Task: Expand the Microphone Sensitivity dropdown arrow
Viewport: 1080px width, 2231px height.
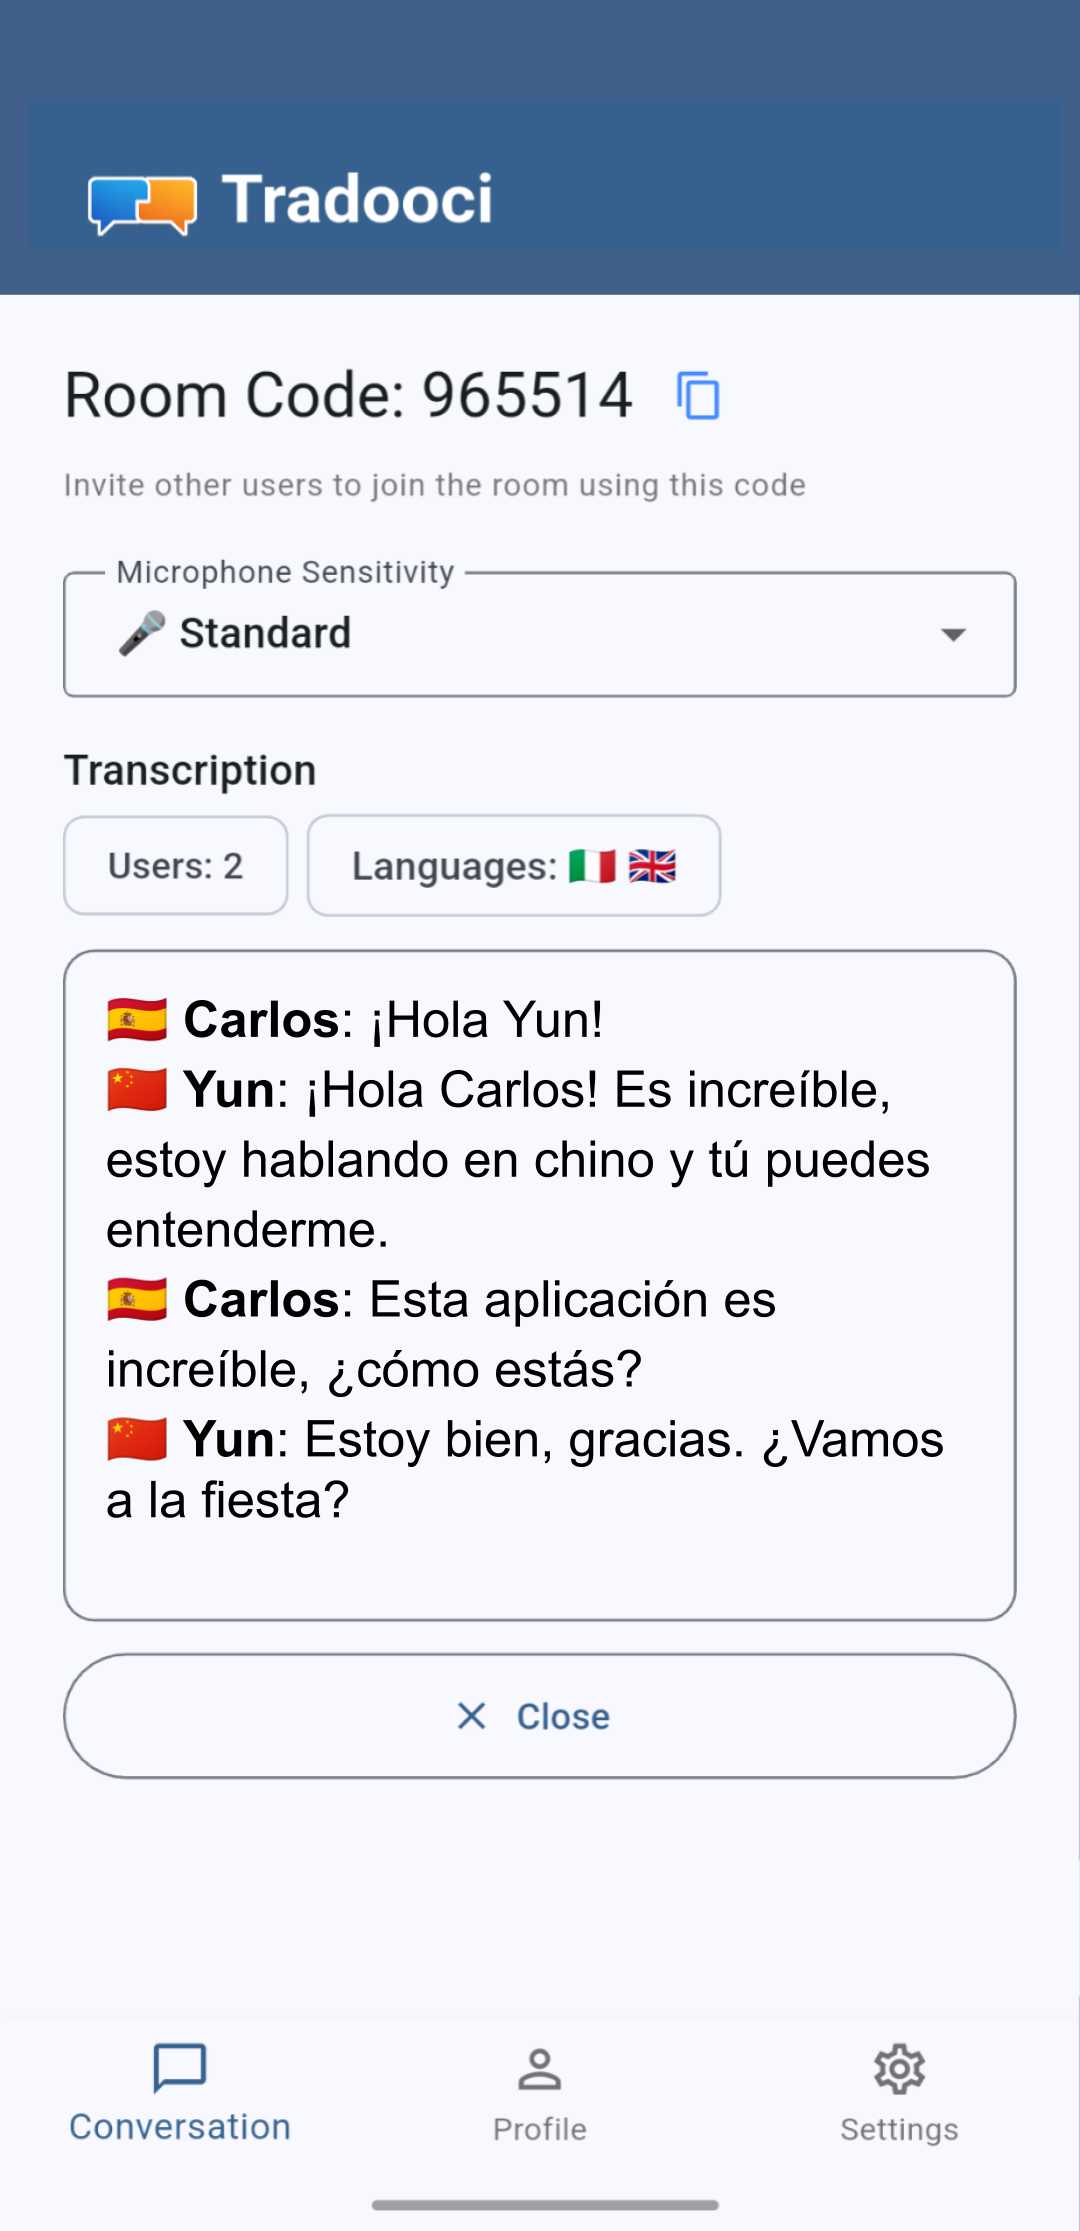Action: 953,635
